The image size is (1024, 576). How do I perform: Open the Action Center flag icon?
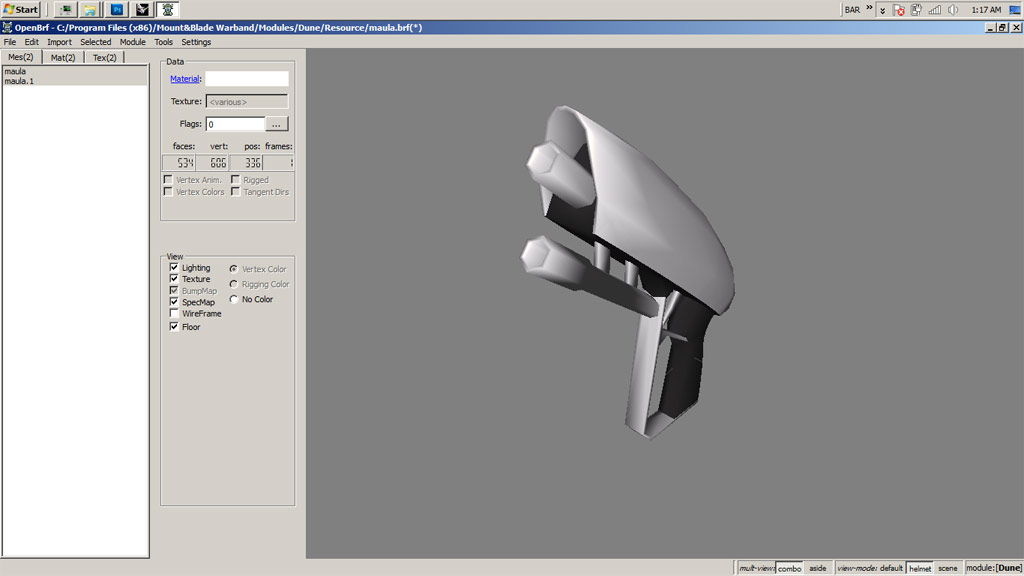point(899,9)
